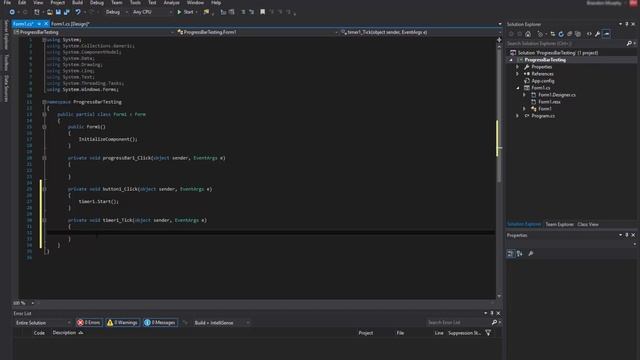Screen dimensions: 640x360
Task: Open the Help menu
Action: point(216,2)
